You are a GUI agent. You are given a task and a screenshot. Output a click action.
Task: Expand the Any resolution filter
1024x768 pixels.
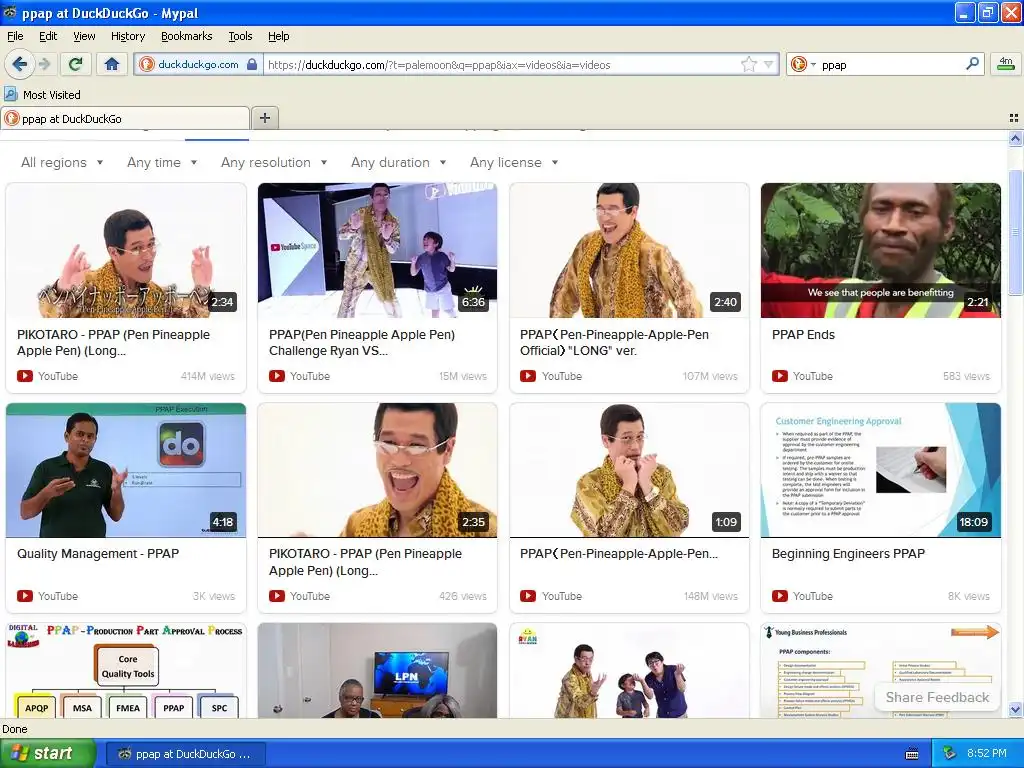[x=274, y=162]
